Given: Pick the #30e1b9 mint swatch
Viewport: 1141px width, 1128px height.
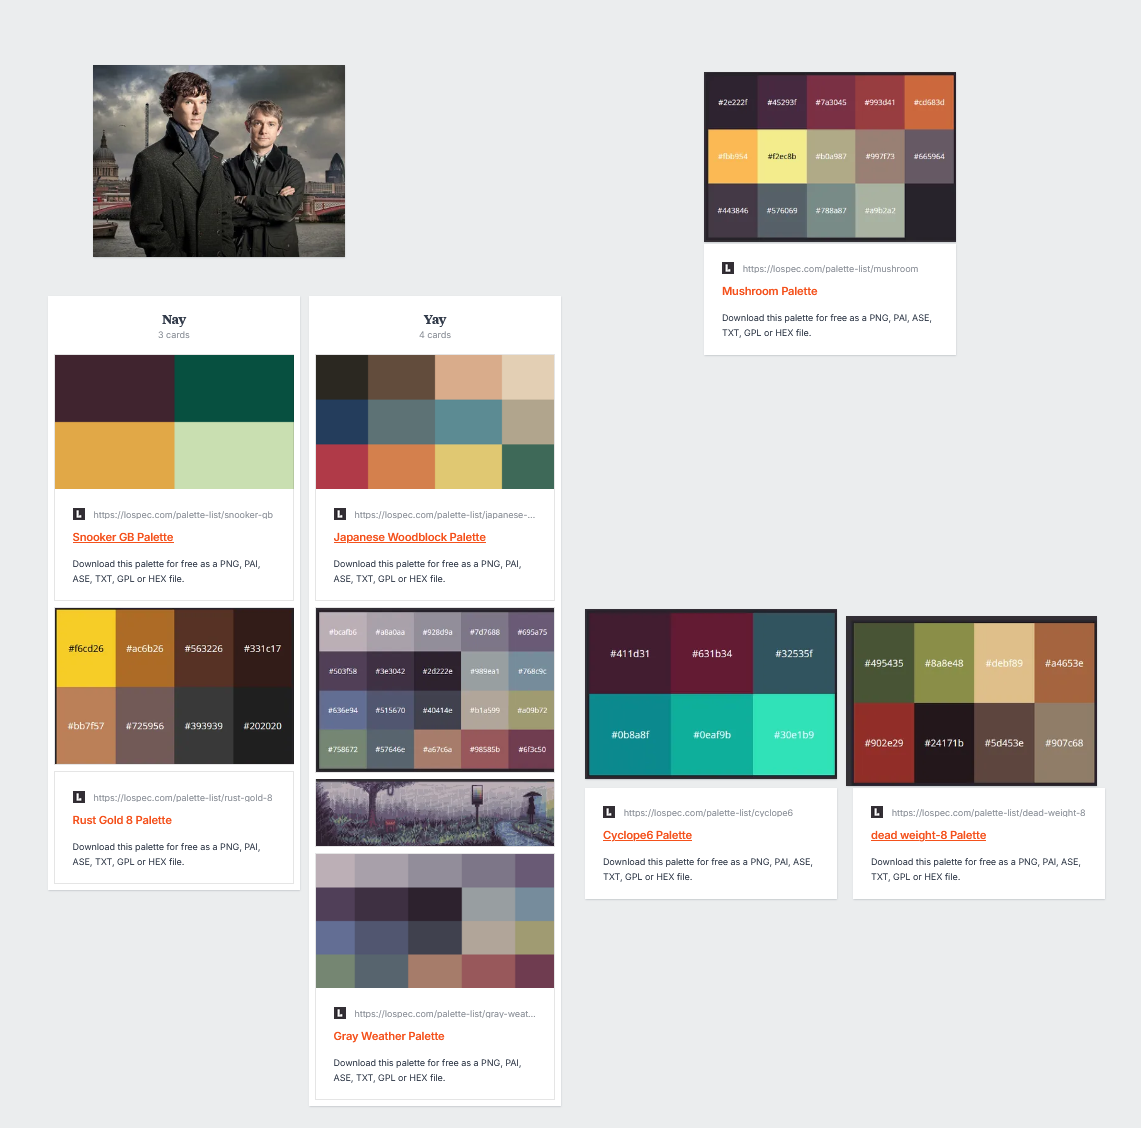Looking at the screenshot, I should tap(794, 734).
